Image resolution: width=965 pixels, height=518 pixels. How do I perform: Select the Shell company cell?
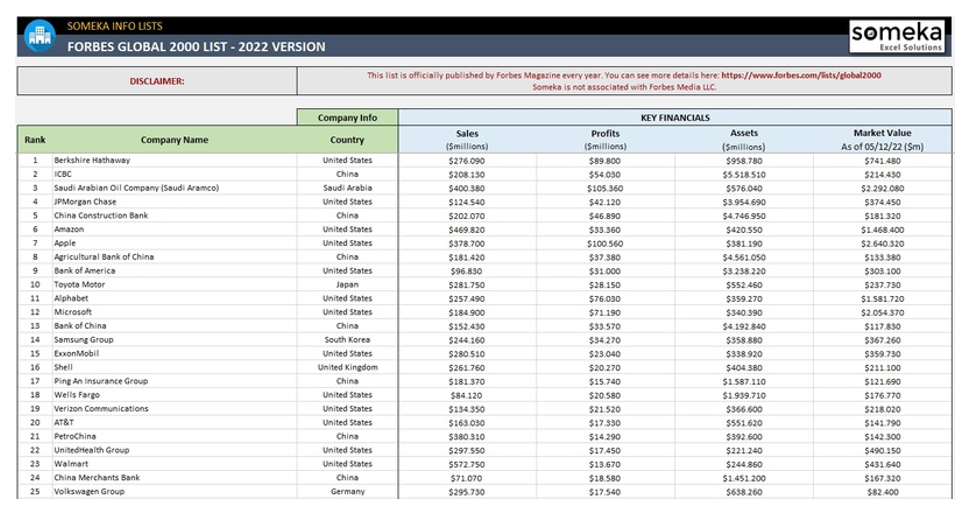tap(174, 367)
